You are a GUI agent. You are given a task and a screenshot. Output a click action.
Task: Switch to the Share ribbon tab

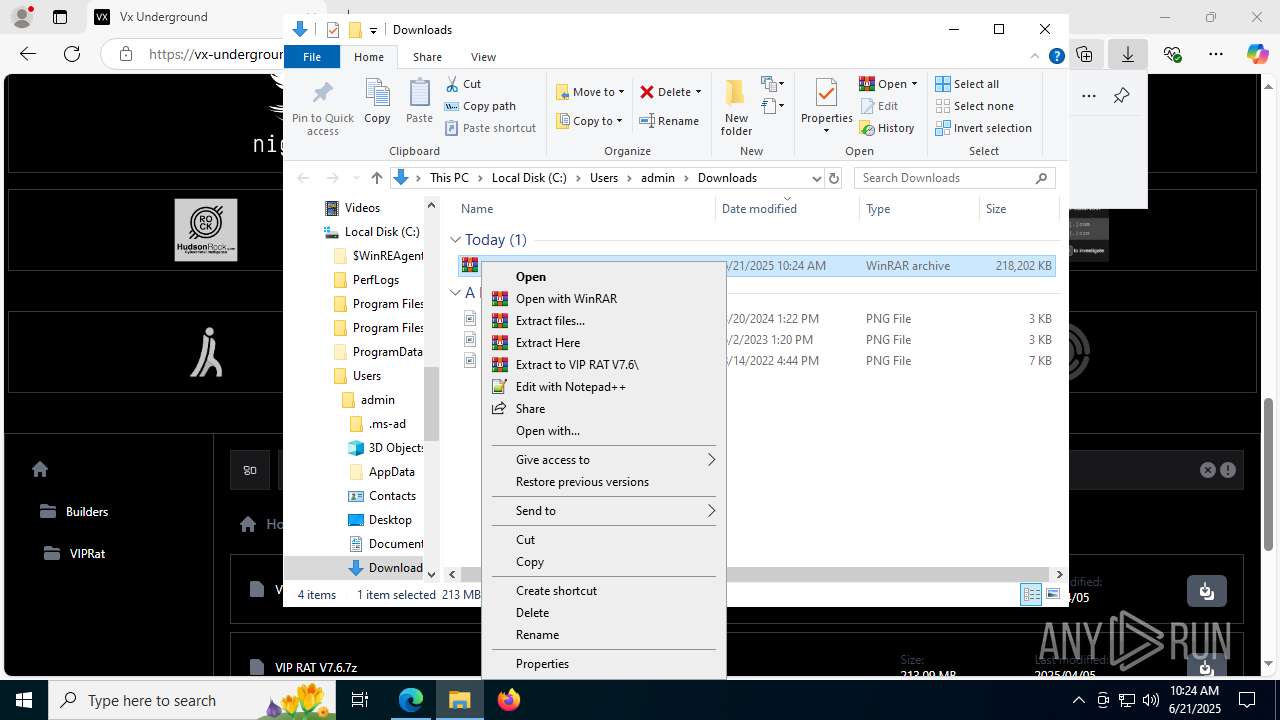[427, 57]
